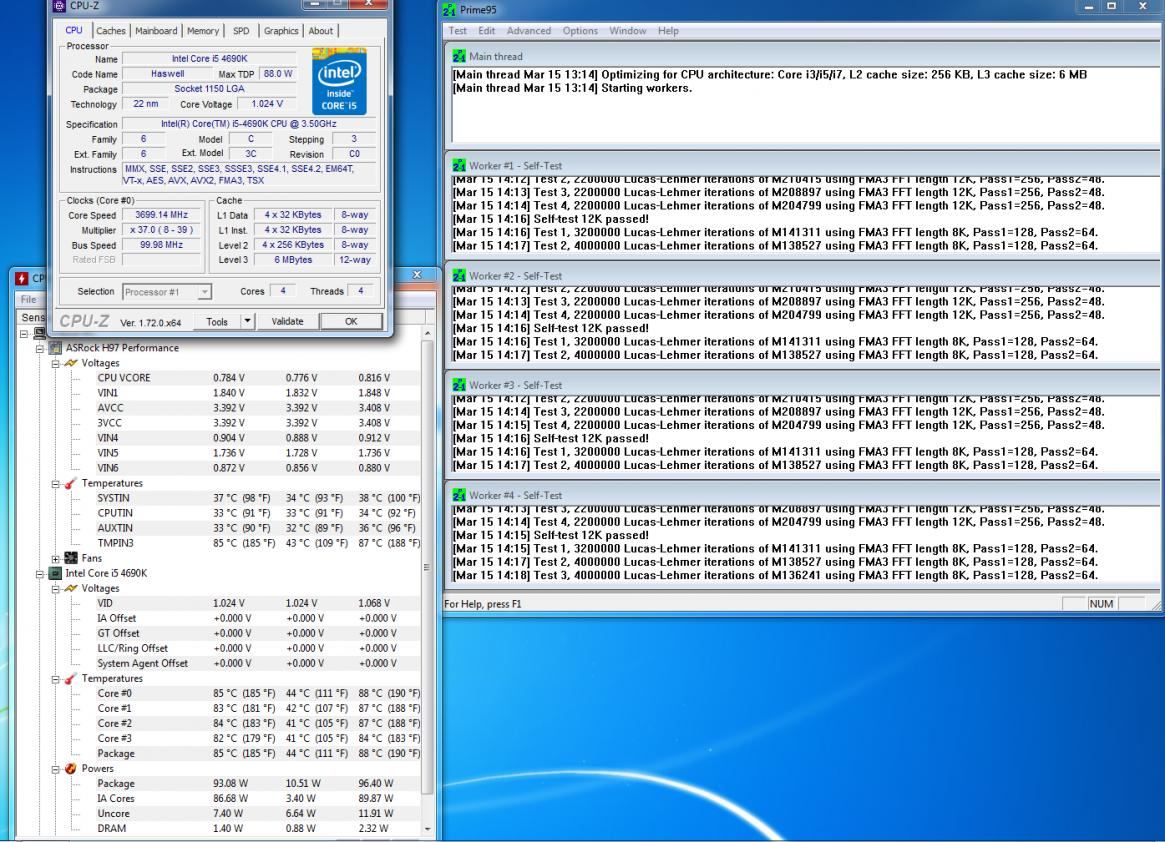
Task: Open the Tools dropdown arrow in CPU-Z
Action: coord(247,322)
